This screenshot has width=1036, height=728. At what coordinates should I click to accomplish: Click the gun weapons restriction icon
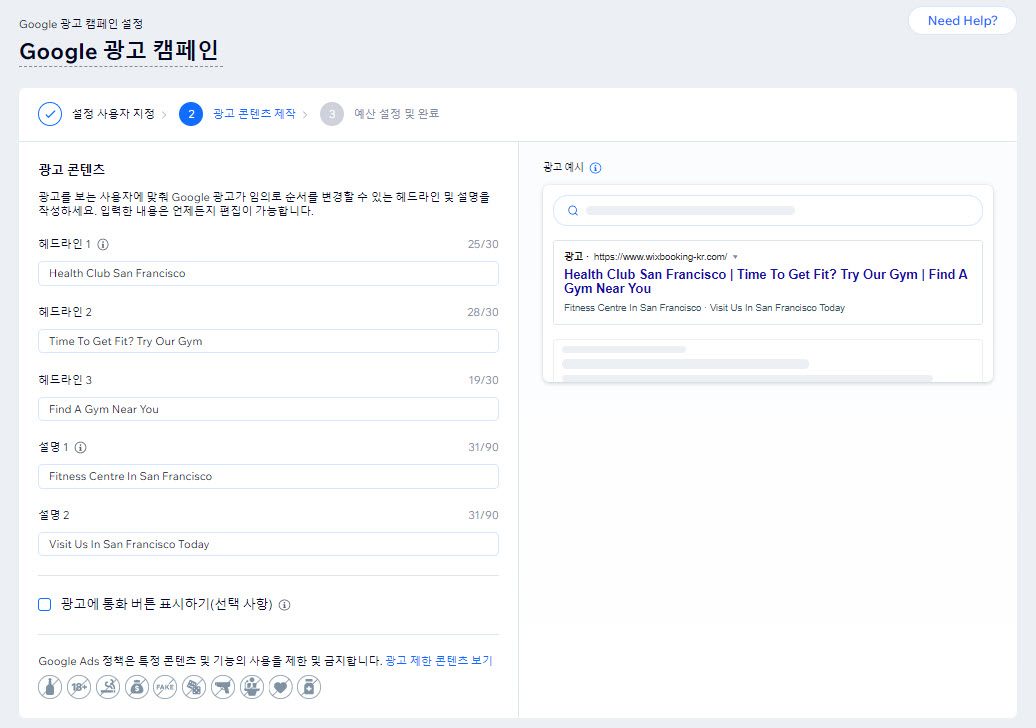pos(223,687)
